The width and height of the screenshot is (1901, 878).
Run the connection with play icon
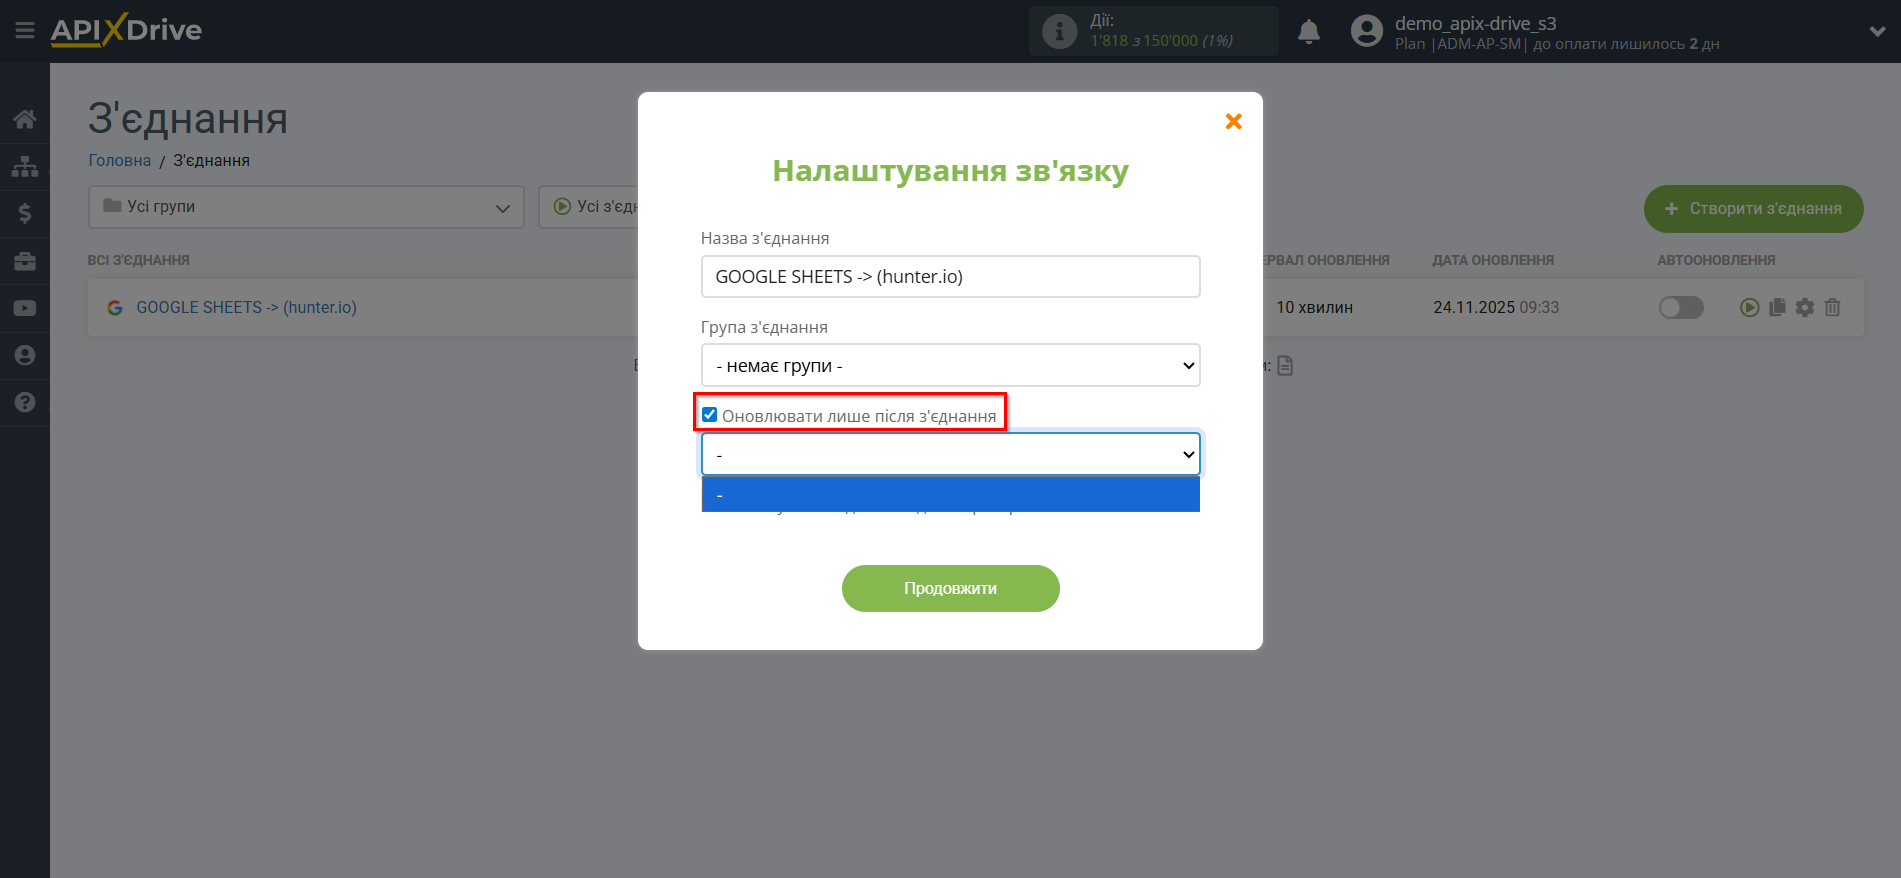1749,307
